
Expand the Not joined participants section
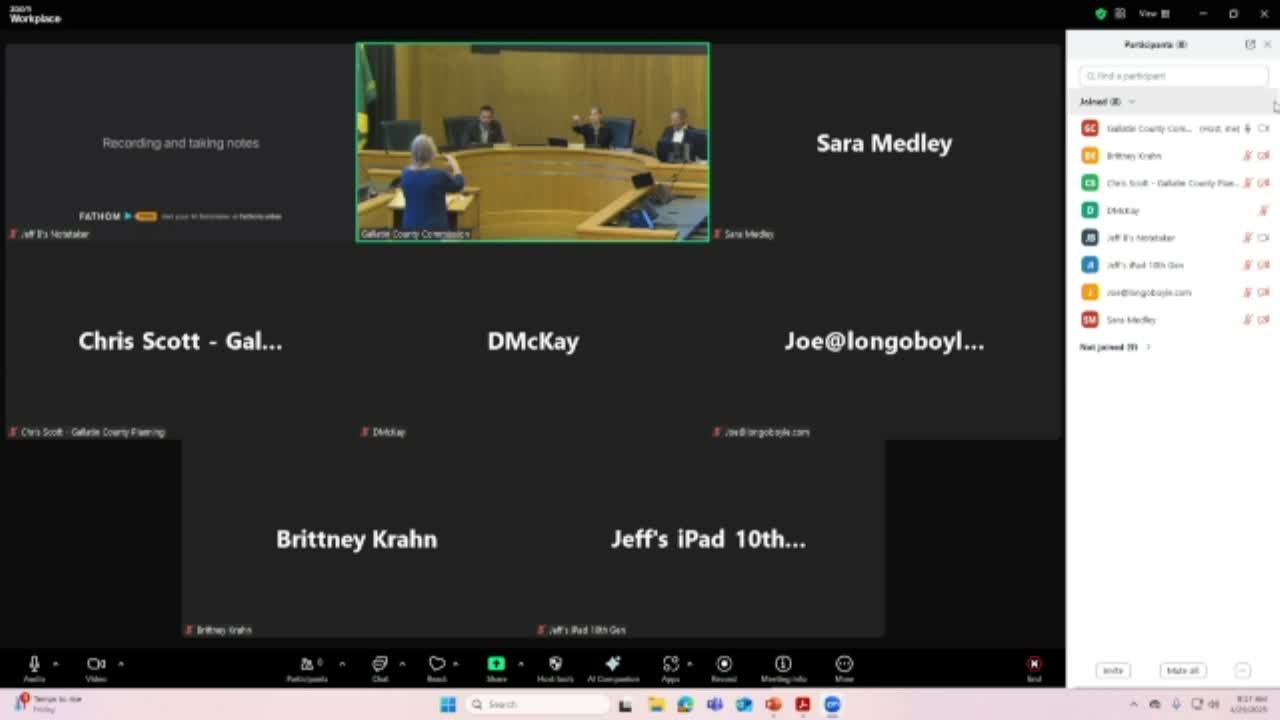[1115, 347]
